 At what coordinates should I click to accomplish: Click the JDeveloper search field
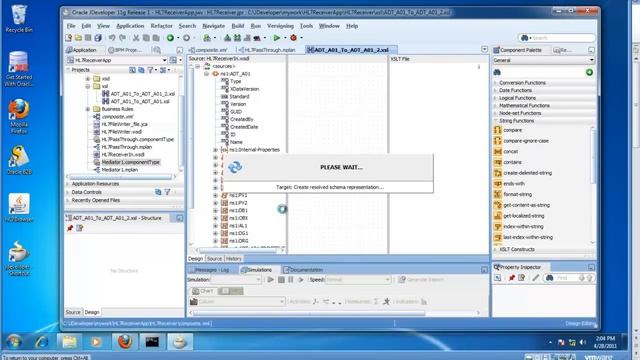[557, 38]
